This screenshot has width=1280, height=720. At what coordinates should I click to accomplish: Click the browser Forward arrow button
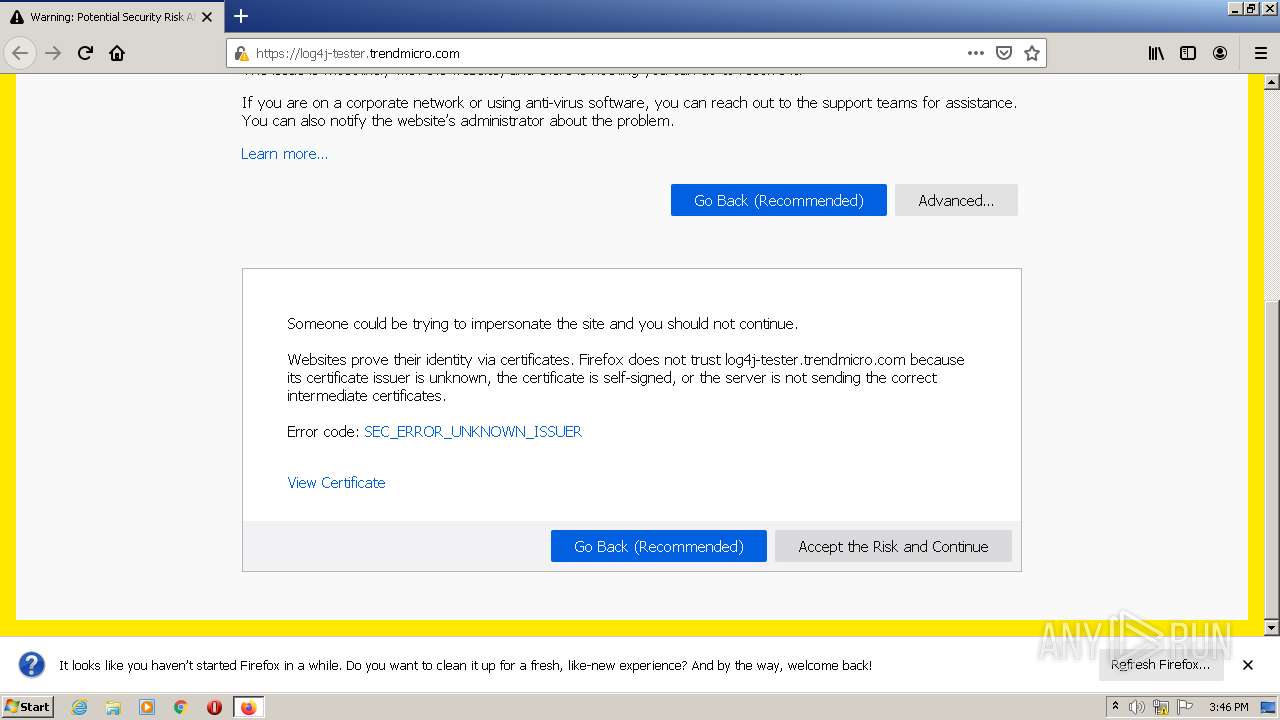(x=53, y=53)
